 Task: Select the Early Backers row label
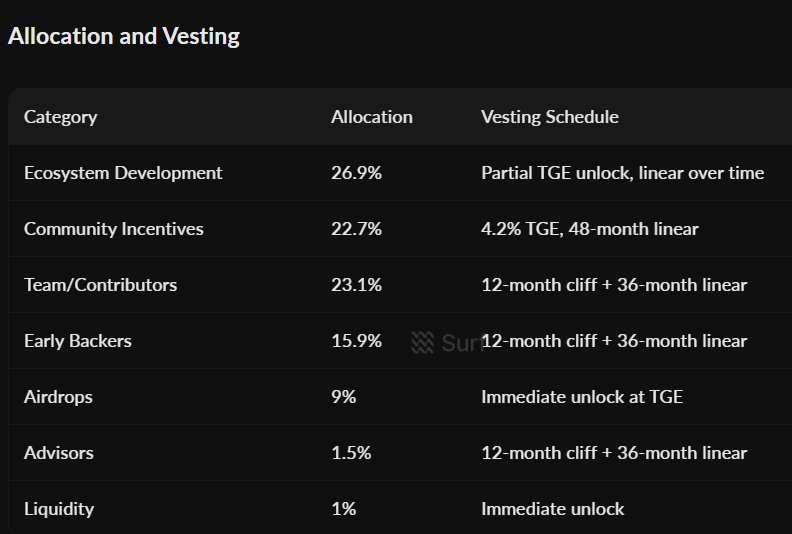click(77, 341)
